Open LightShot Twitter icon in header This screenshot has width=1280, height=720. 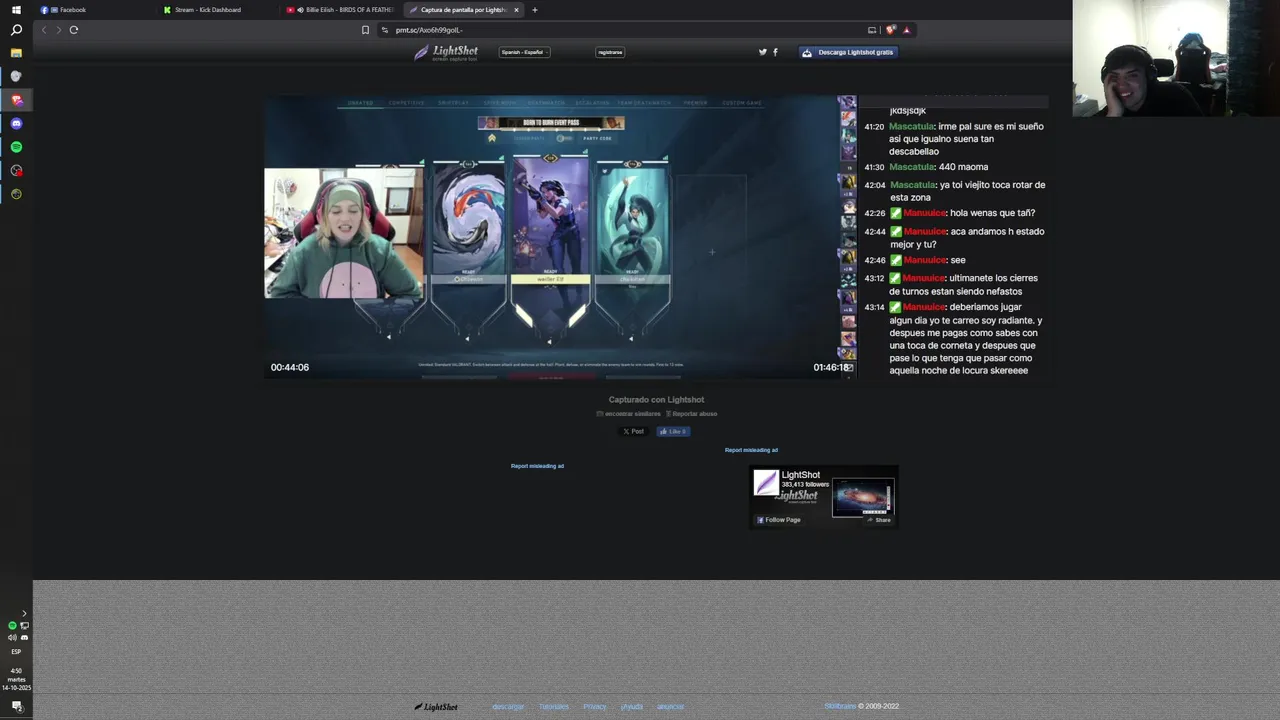(x=763, y=52)
